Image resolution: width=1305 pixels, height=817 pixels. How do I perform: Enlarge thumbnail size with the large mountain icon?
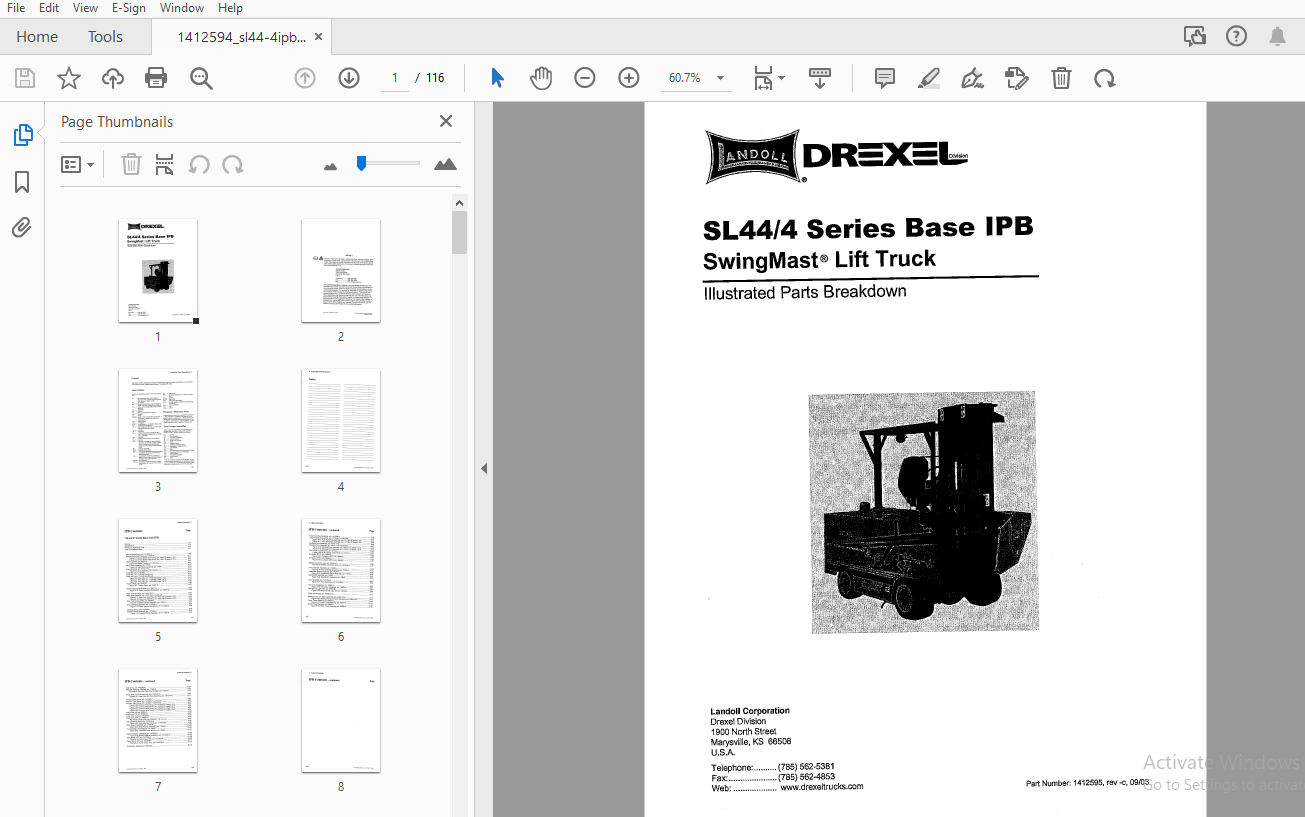[445, 164]
